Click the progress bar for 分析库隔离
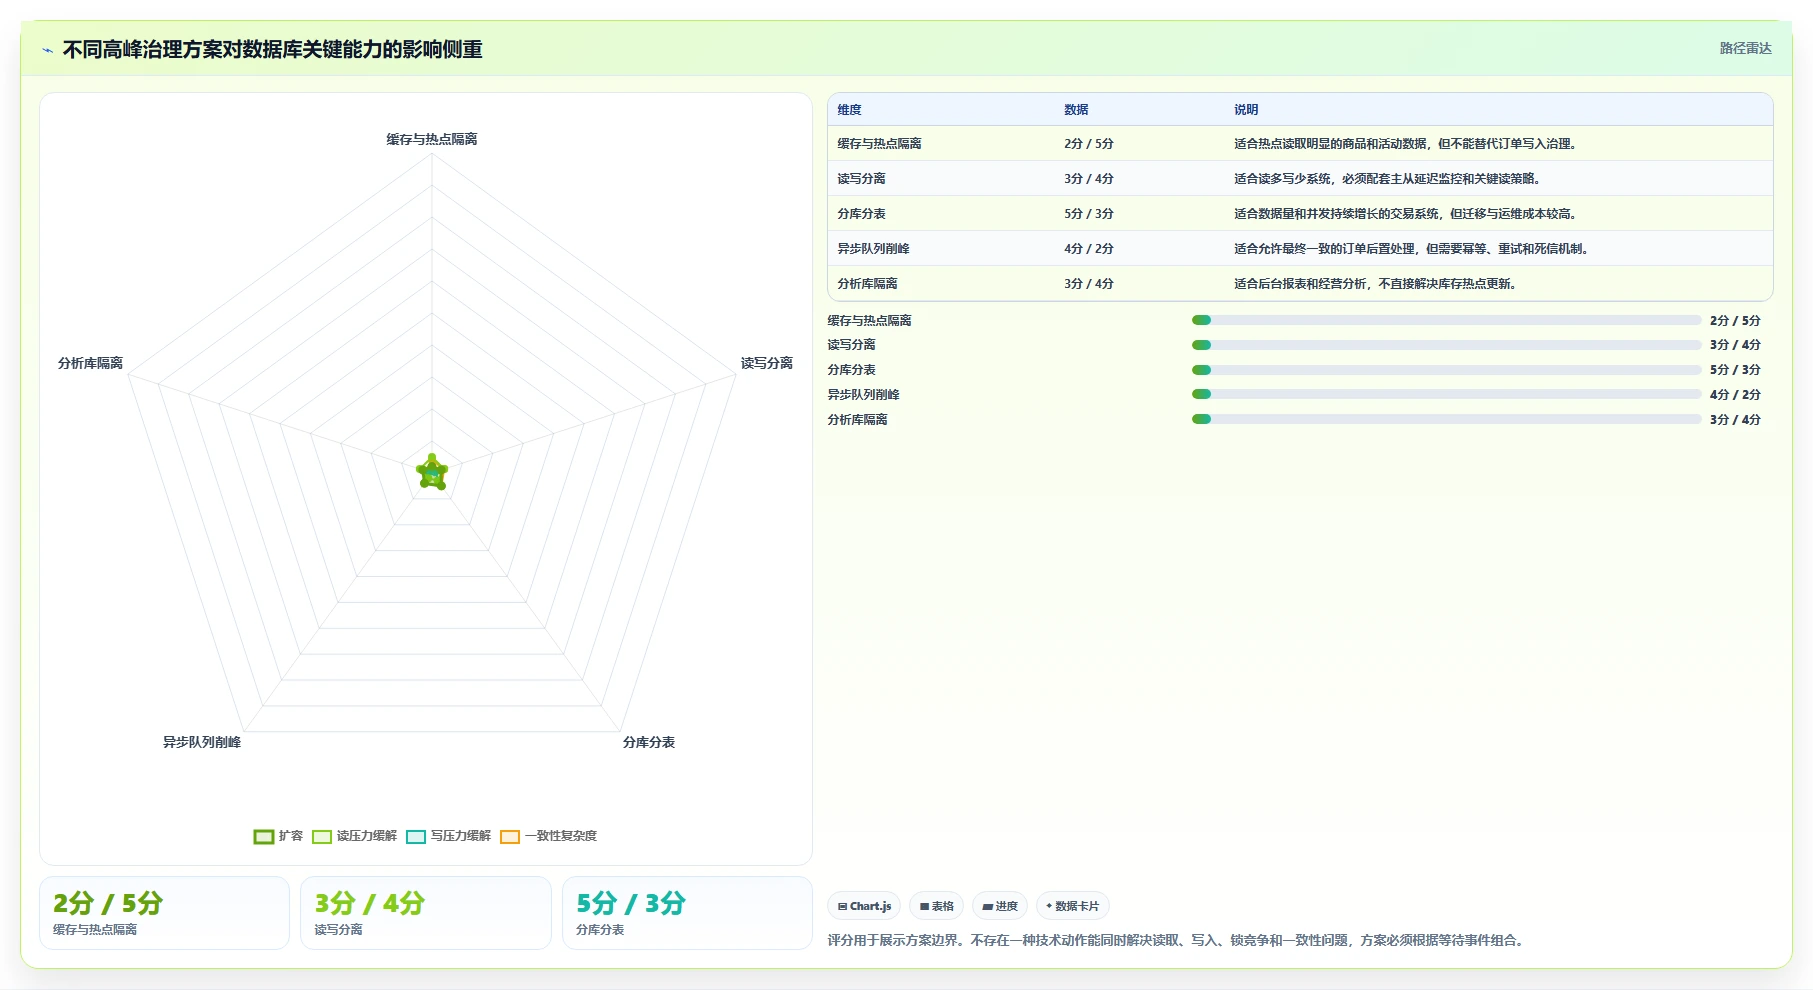Viewport: 1813px width, 990px height. (1446, 419)
